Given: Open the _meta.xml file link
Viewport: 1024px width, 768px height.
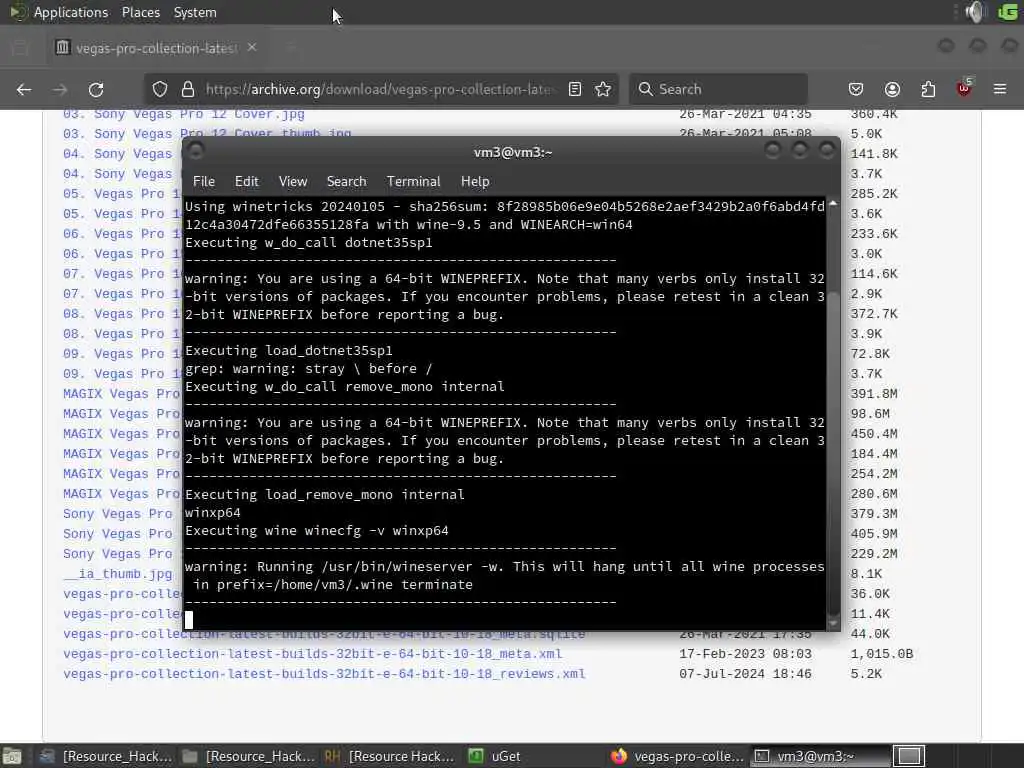Looking at the screenshot, I should point(312,654).
